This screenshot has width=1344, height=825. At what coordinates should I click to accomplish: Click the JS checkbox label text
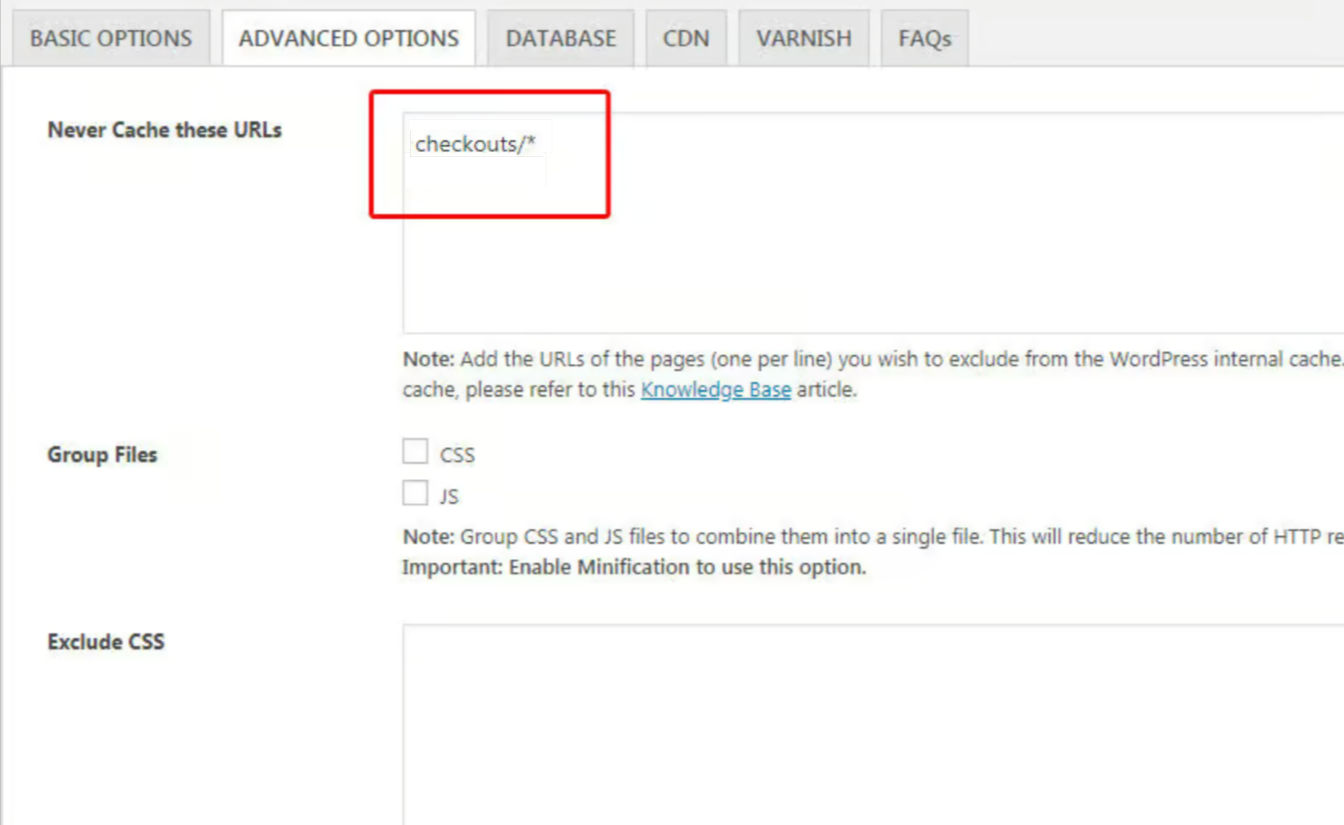[449, 496]
